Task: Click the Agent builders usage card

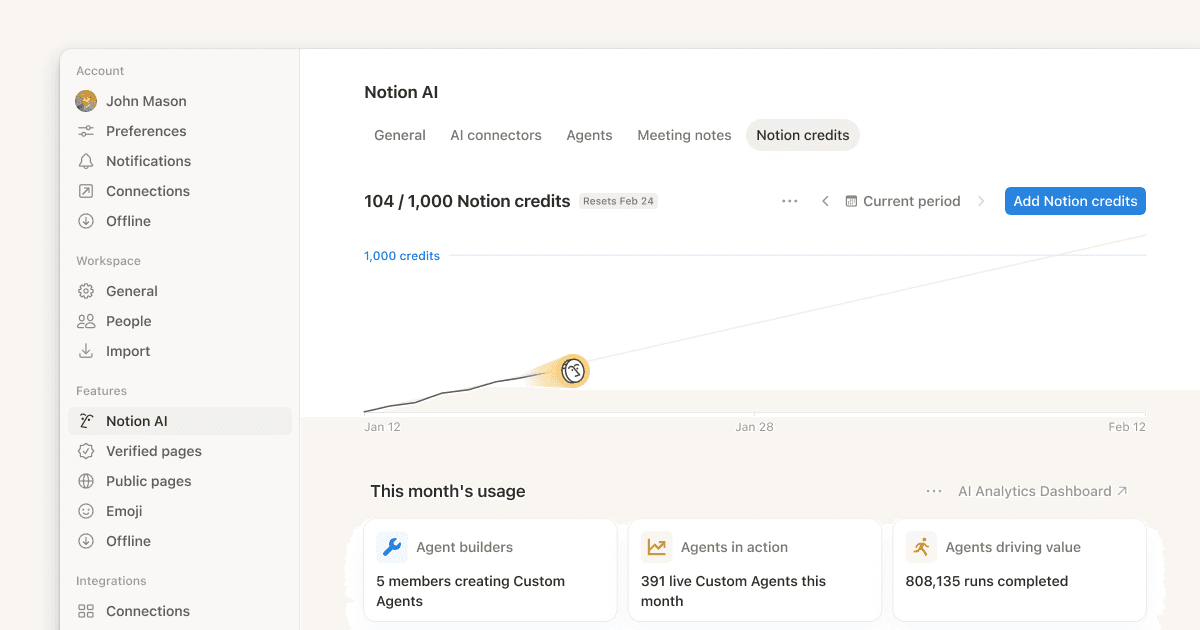Action: click(490, 570)
